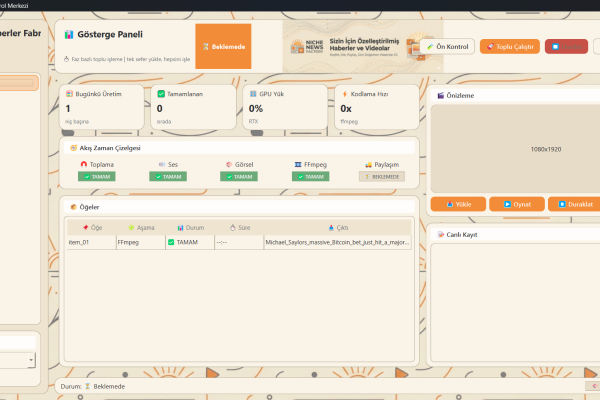The width and height of the screenshot is (600, 400).
Task: Click the Canlı Kayıt panel icon
Action: click(x=440, y=232)
